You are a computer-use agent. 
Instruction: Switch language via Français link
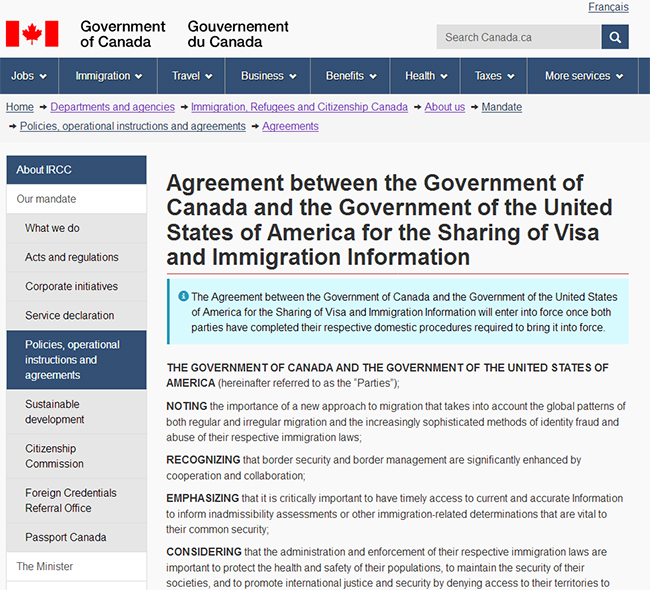click(x=608, y=7)
